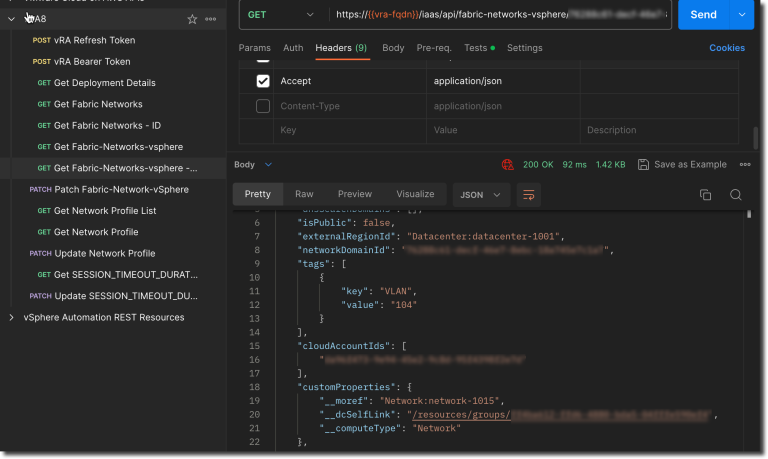Click the Send button
This screenshot has height=459, width=768.
coord(703,15)
